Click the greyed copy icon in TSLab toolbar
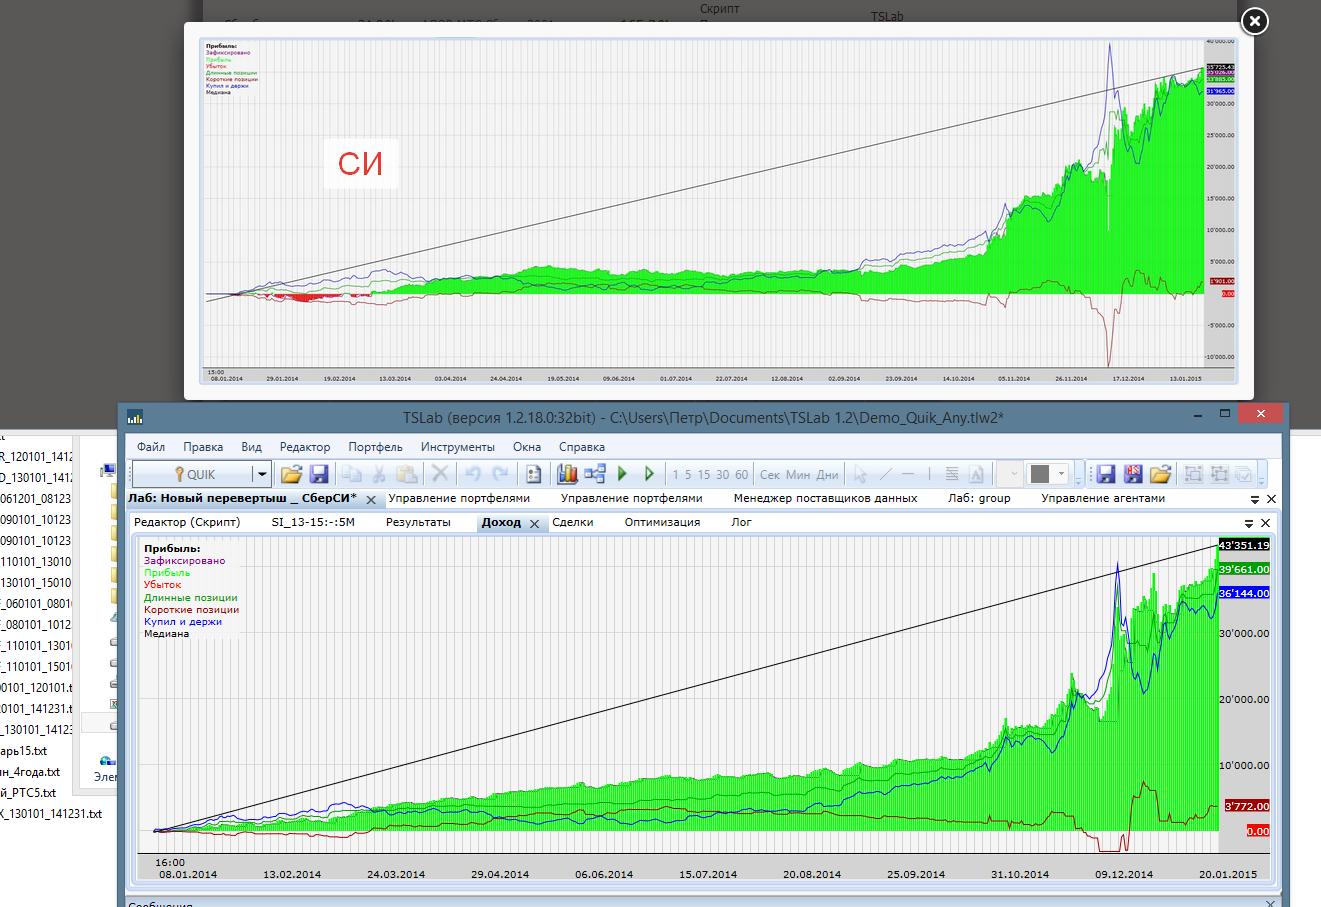Viewport: 1321px width, 907px height. [351, 474]
